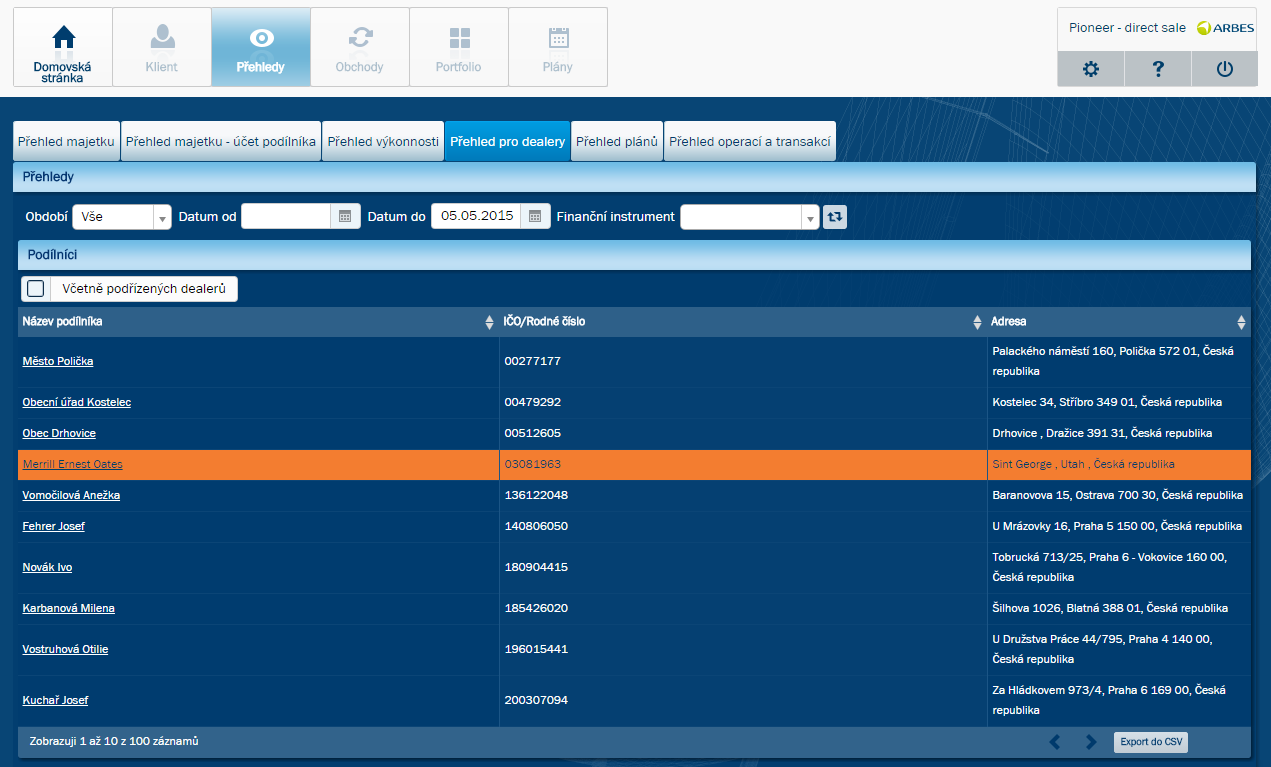
Task: Open settings gear icon
Action: click(1090, 69)
